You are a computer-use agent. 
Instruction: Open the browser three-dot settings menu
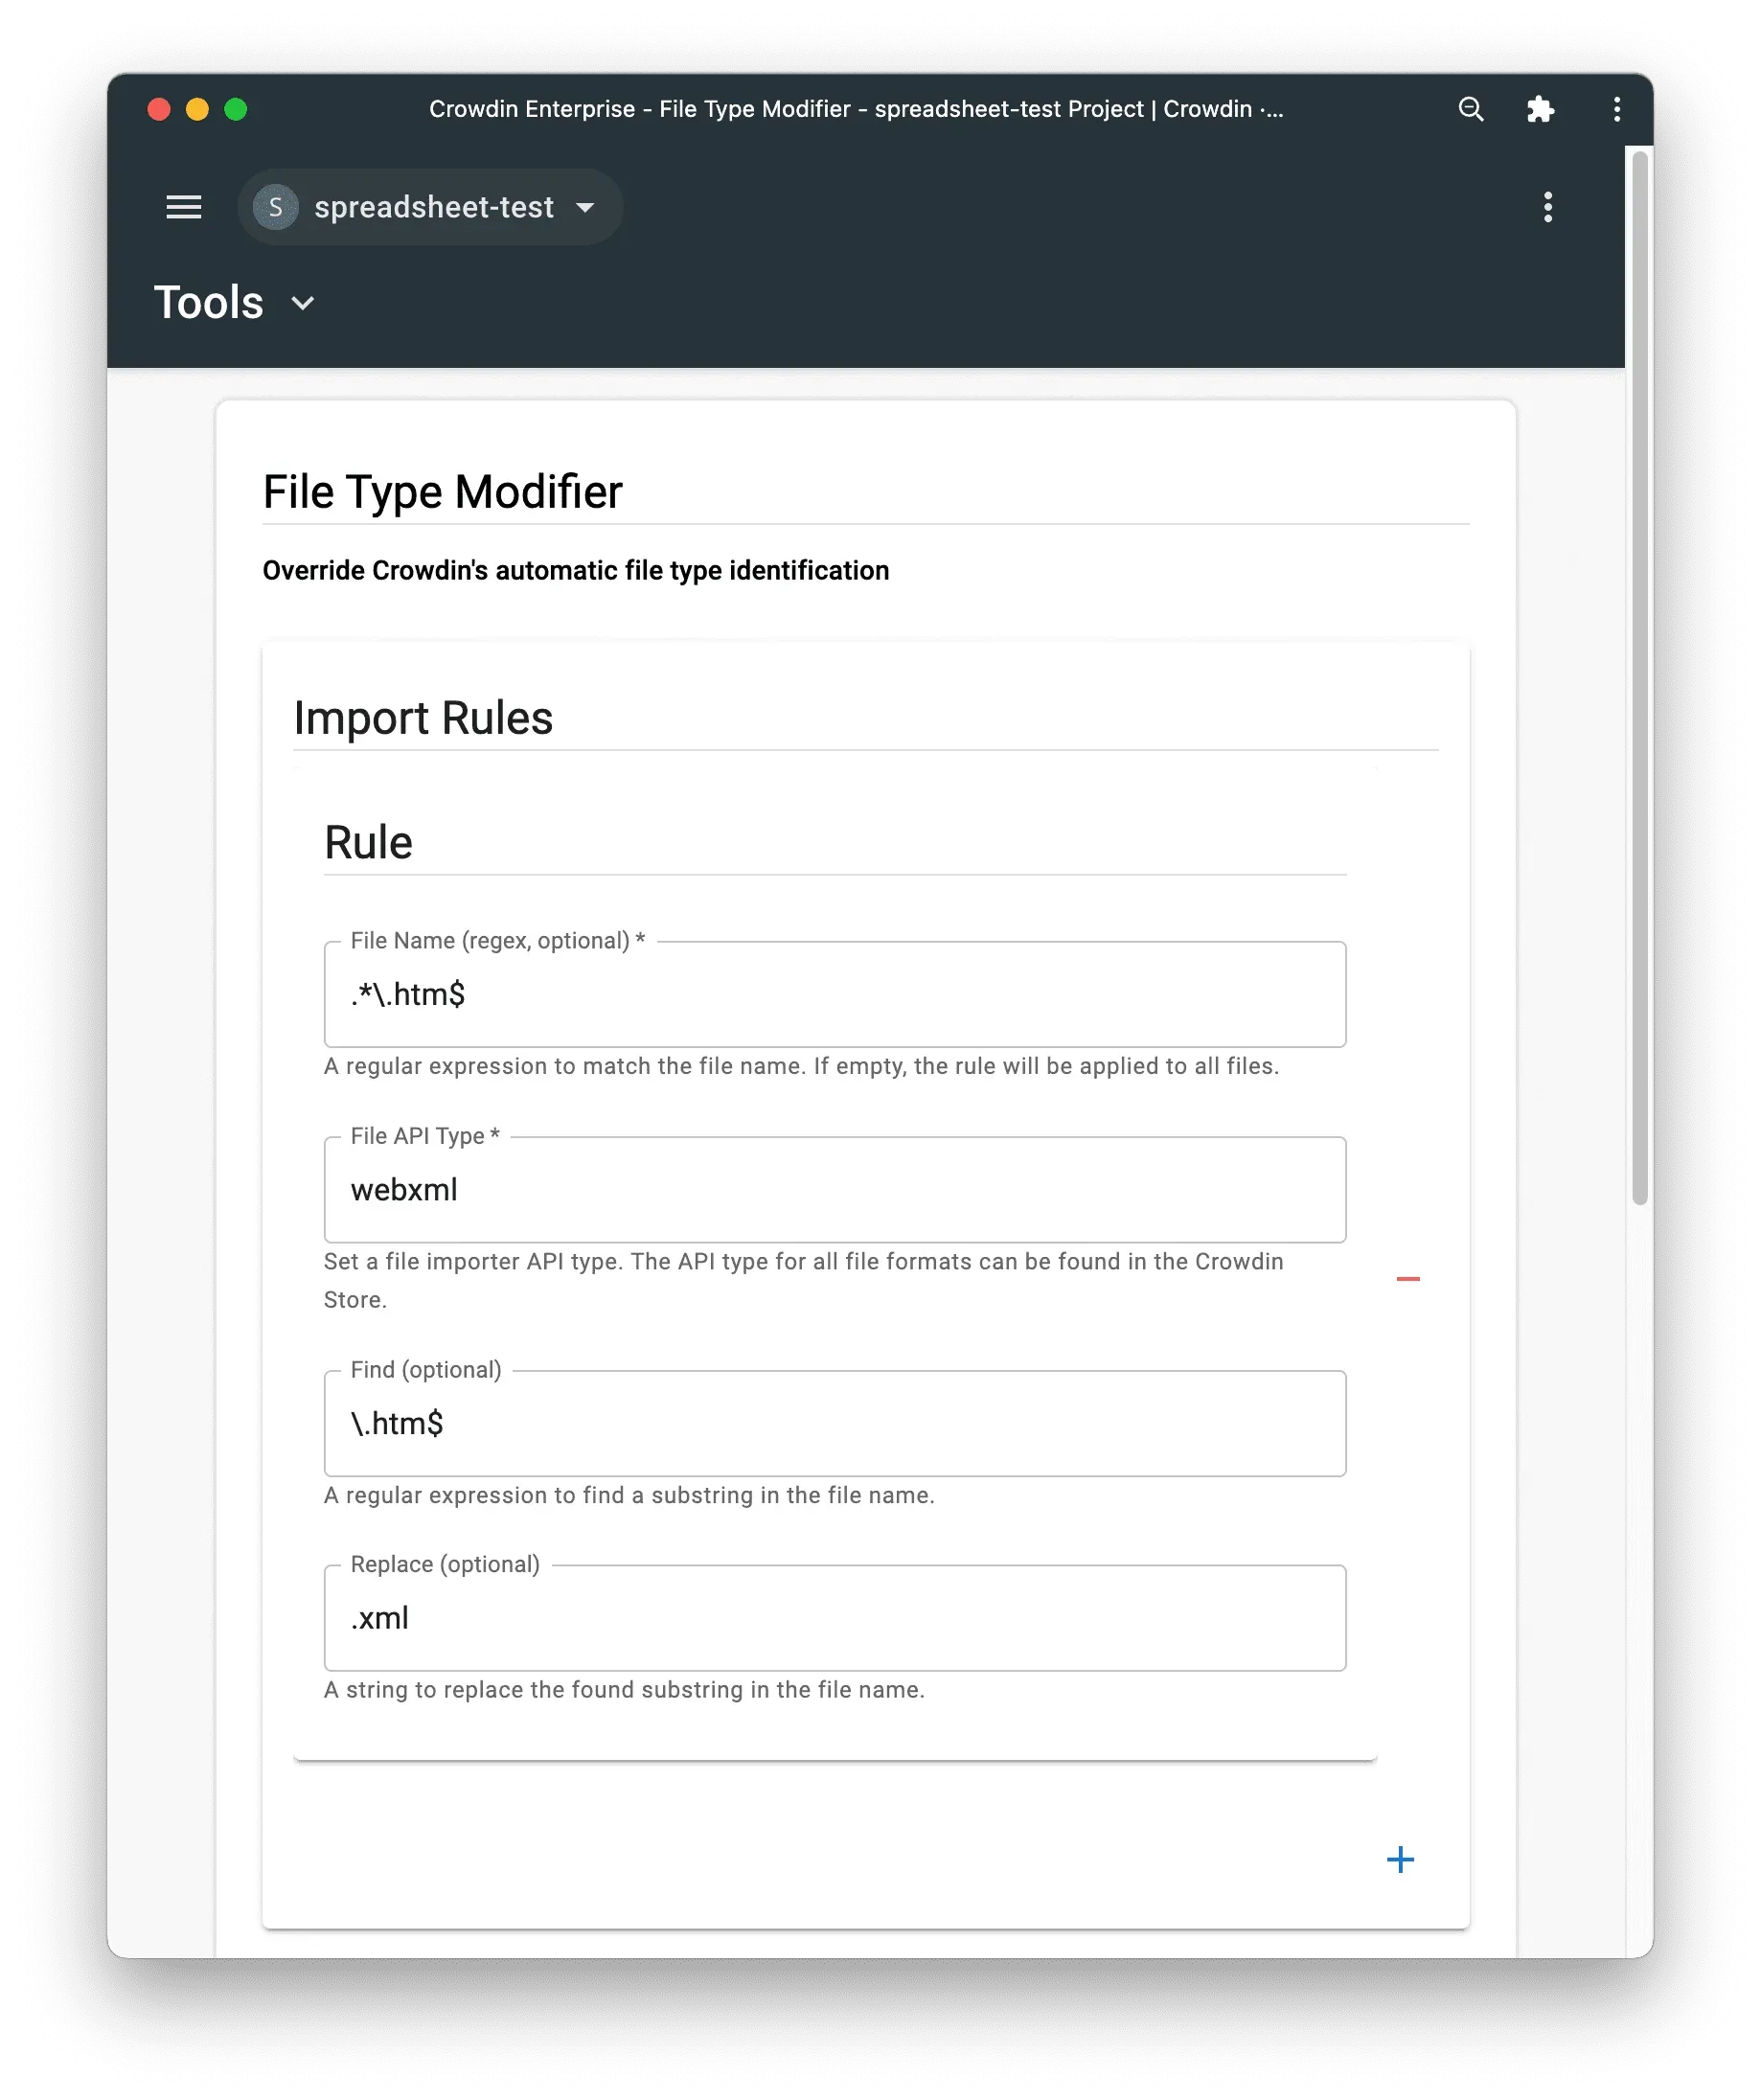1616,109
